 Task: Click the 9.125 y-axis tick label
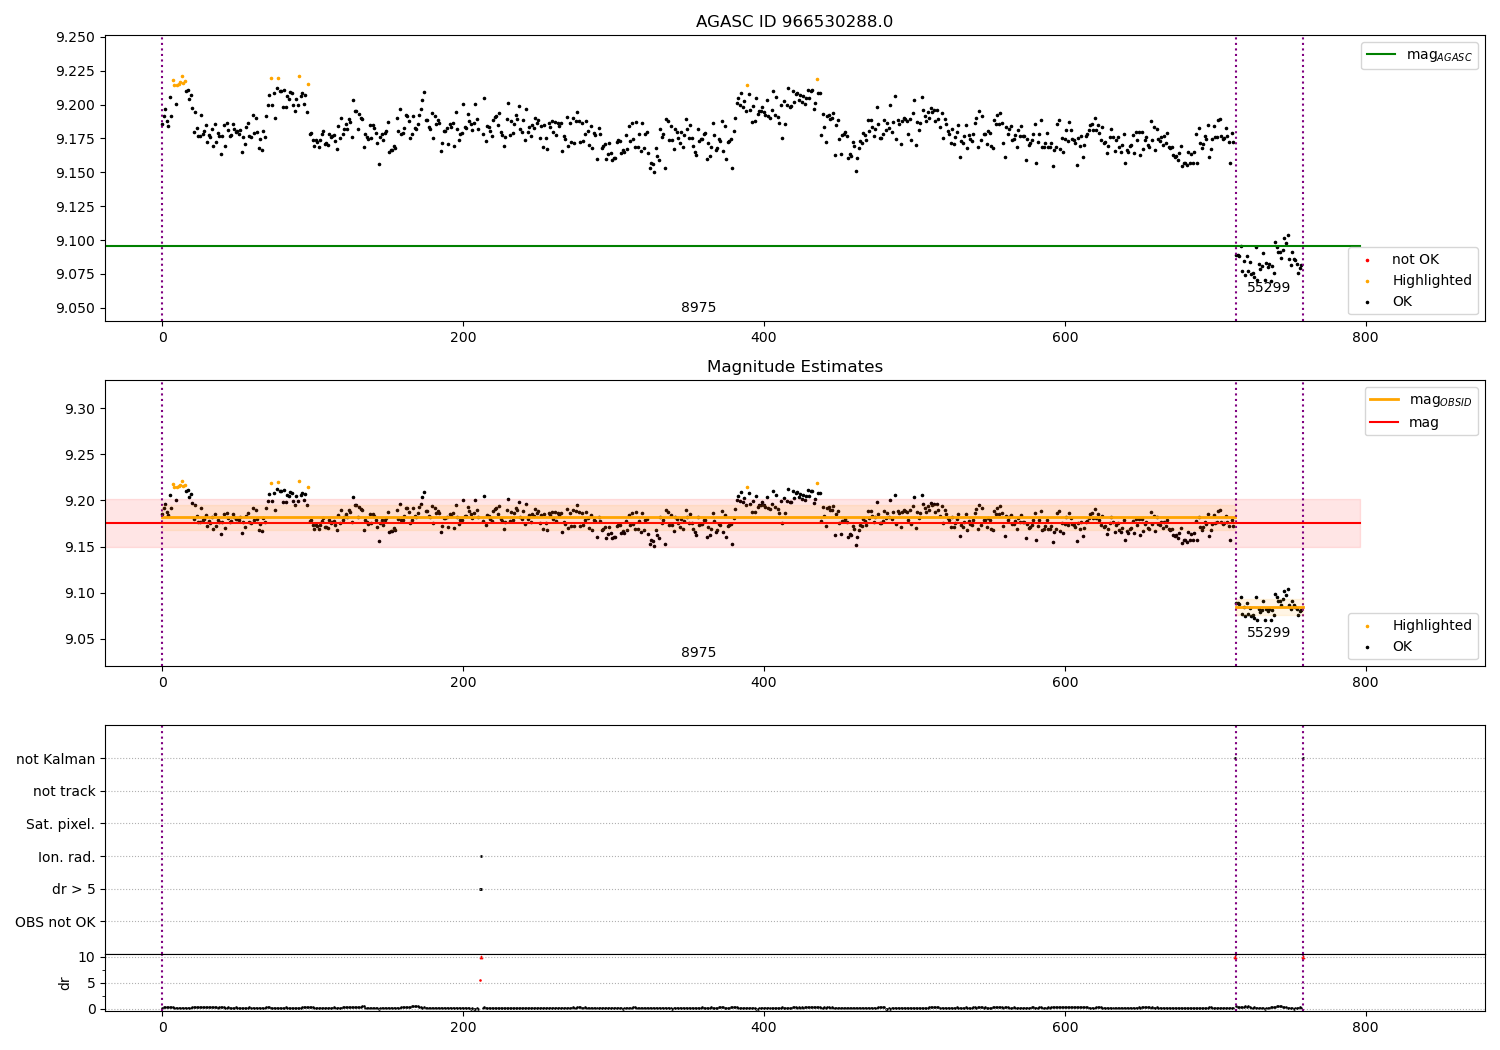point(75,207)
